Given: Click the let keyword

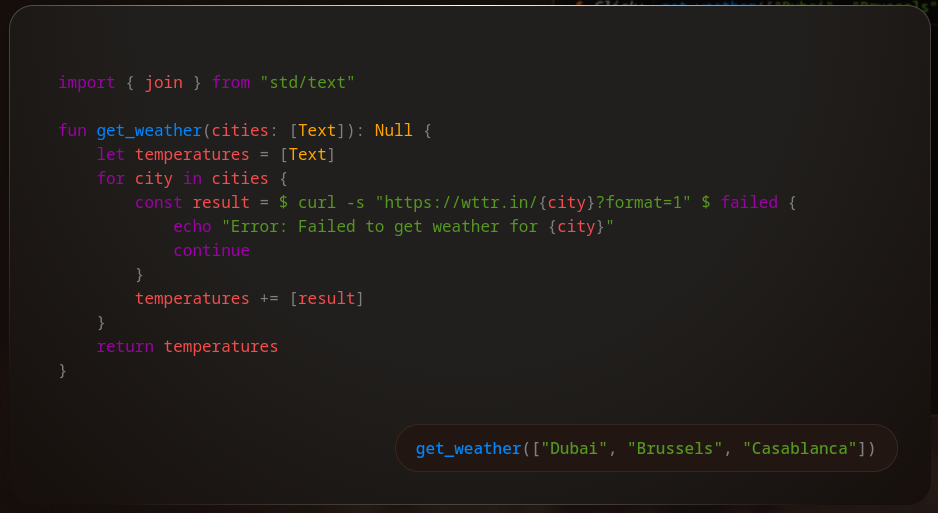Looking at the screenshot, I should (x=110, y=154).
